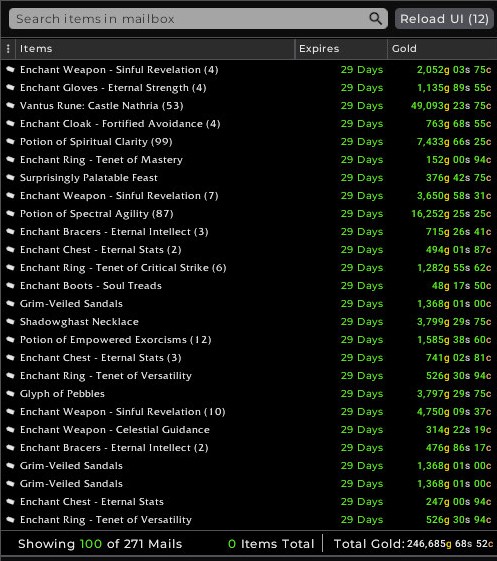Image resolution: width=497 pixels, height=561 pixels.
Task: Click mail icon beside Enchant Weapon - Celestial Guidance
Action: (10, 429)
